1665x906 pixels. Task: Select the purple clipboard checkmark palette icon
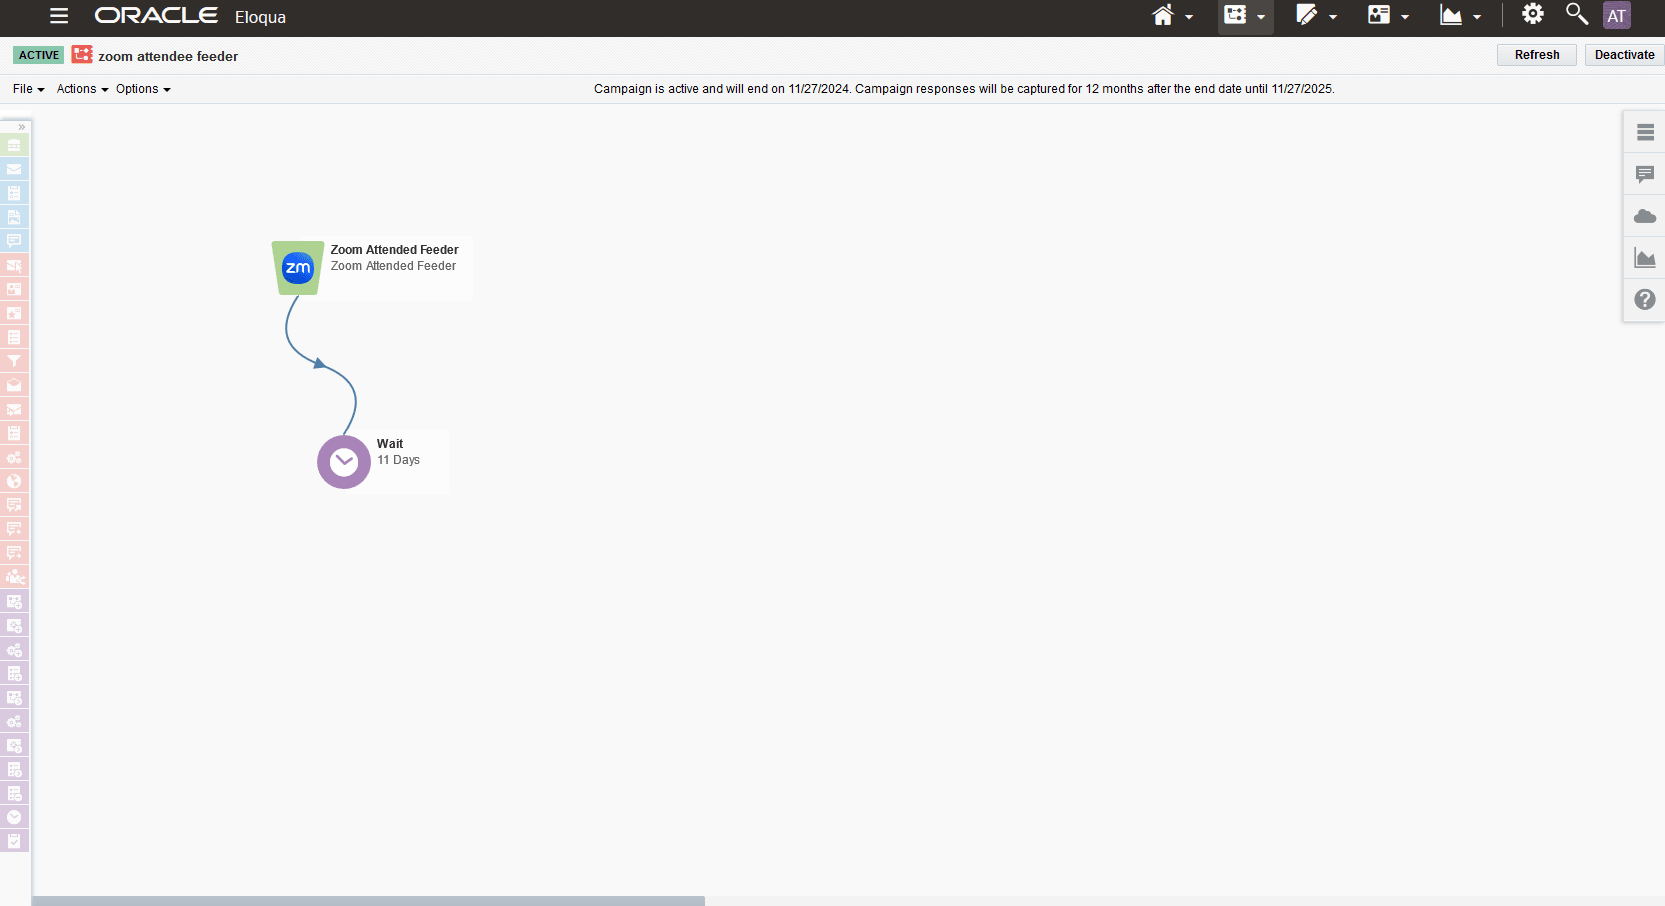coord(14,841)
